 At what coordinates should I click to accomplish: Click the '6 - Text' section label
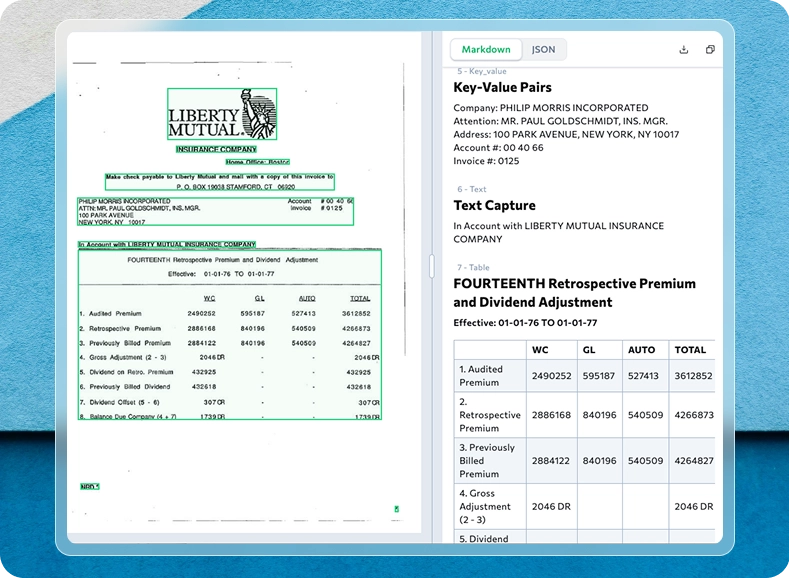point(472,189)
